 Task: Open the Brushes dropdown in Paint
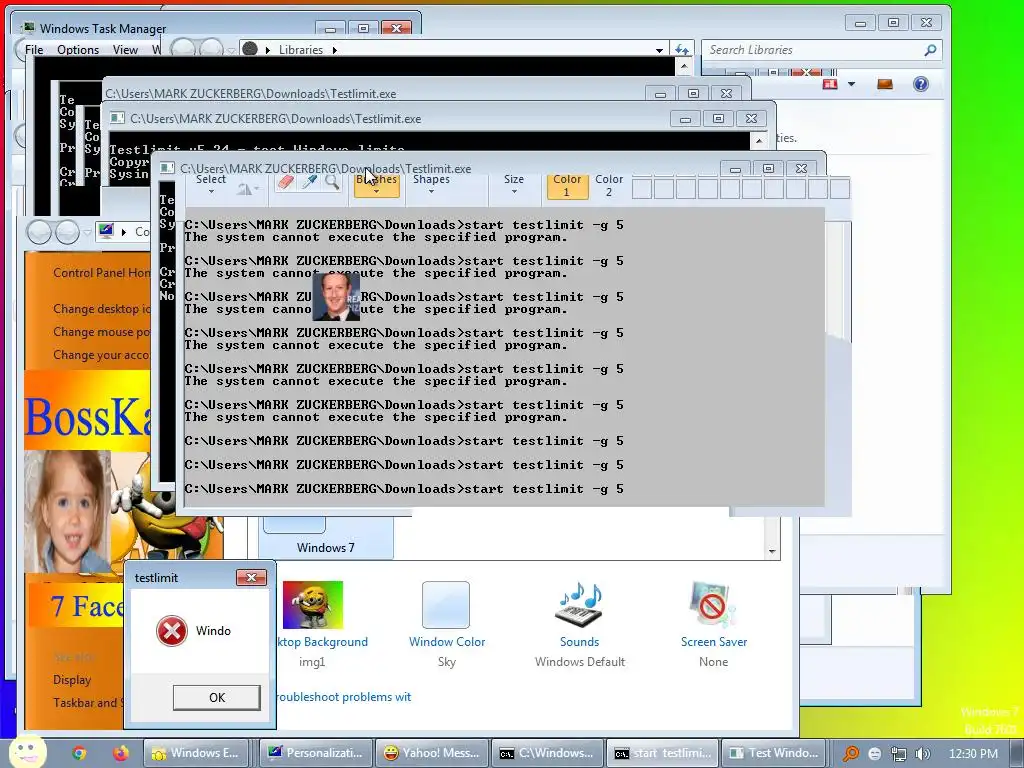pos(377,185)
